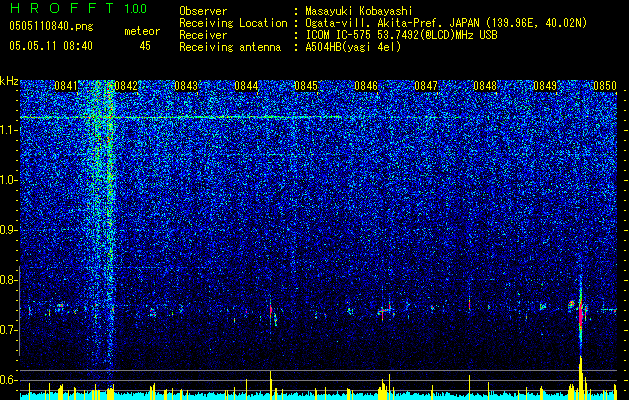Click the meteor label above the count

pyautogui.click(x=142, y=31)
